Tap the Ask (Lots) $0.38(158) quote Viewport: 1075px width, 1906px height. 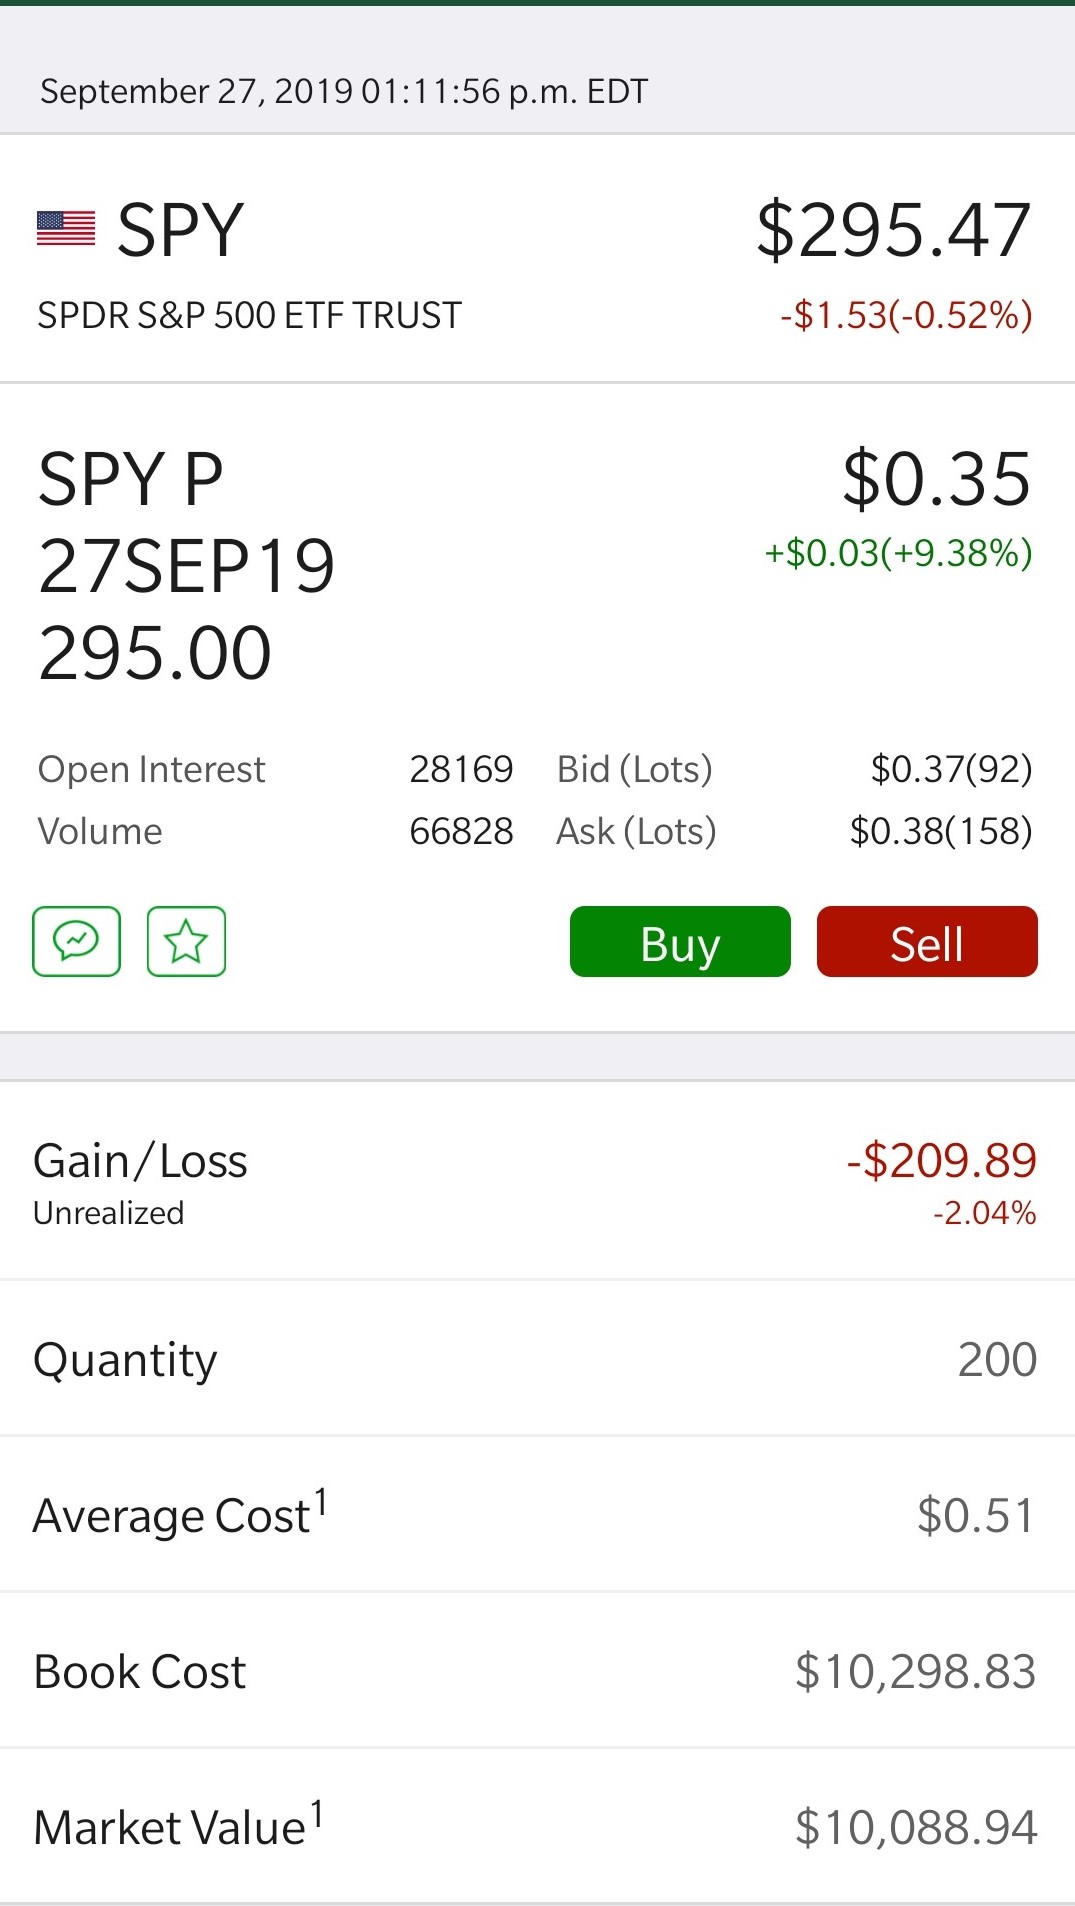tap(795, 831)
